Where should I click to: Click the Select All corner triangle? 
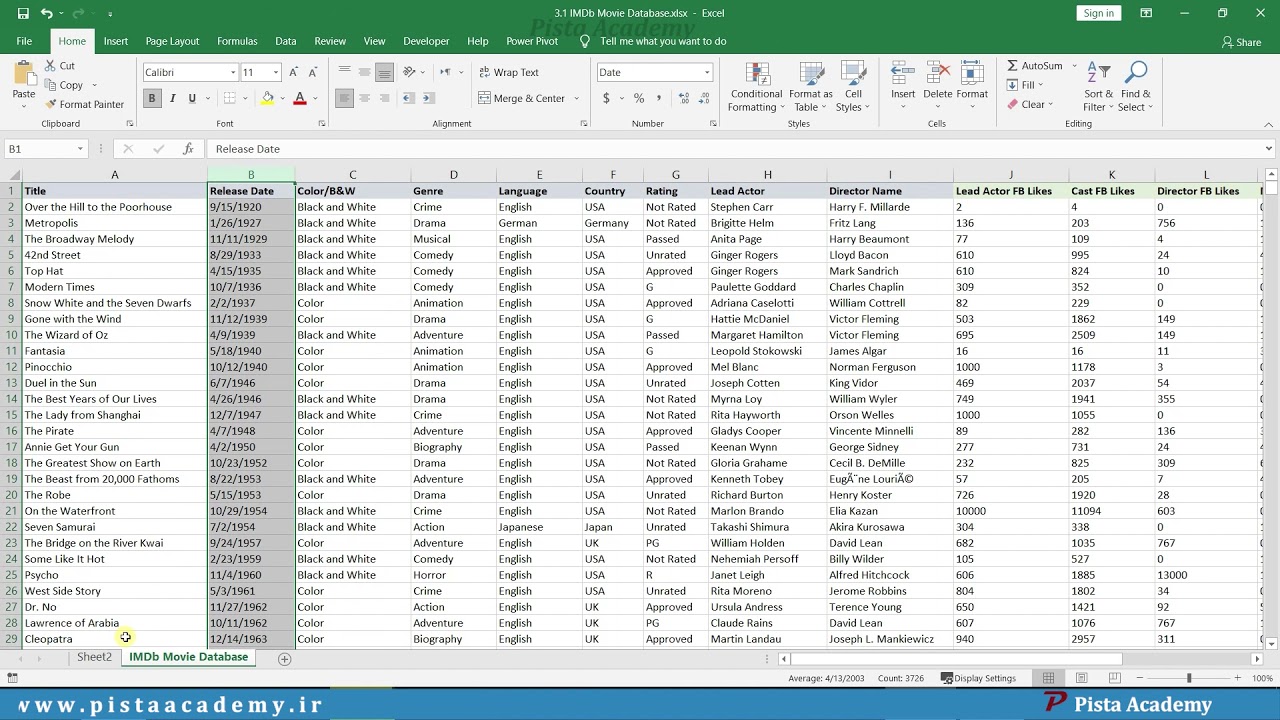(12, 175)
